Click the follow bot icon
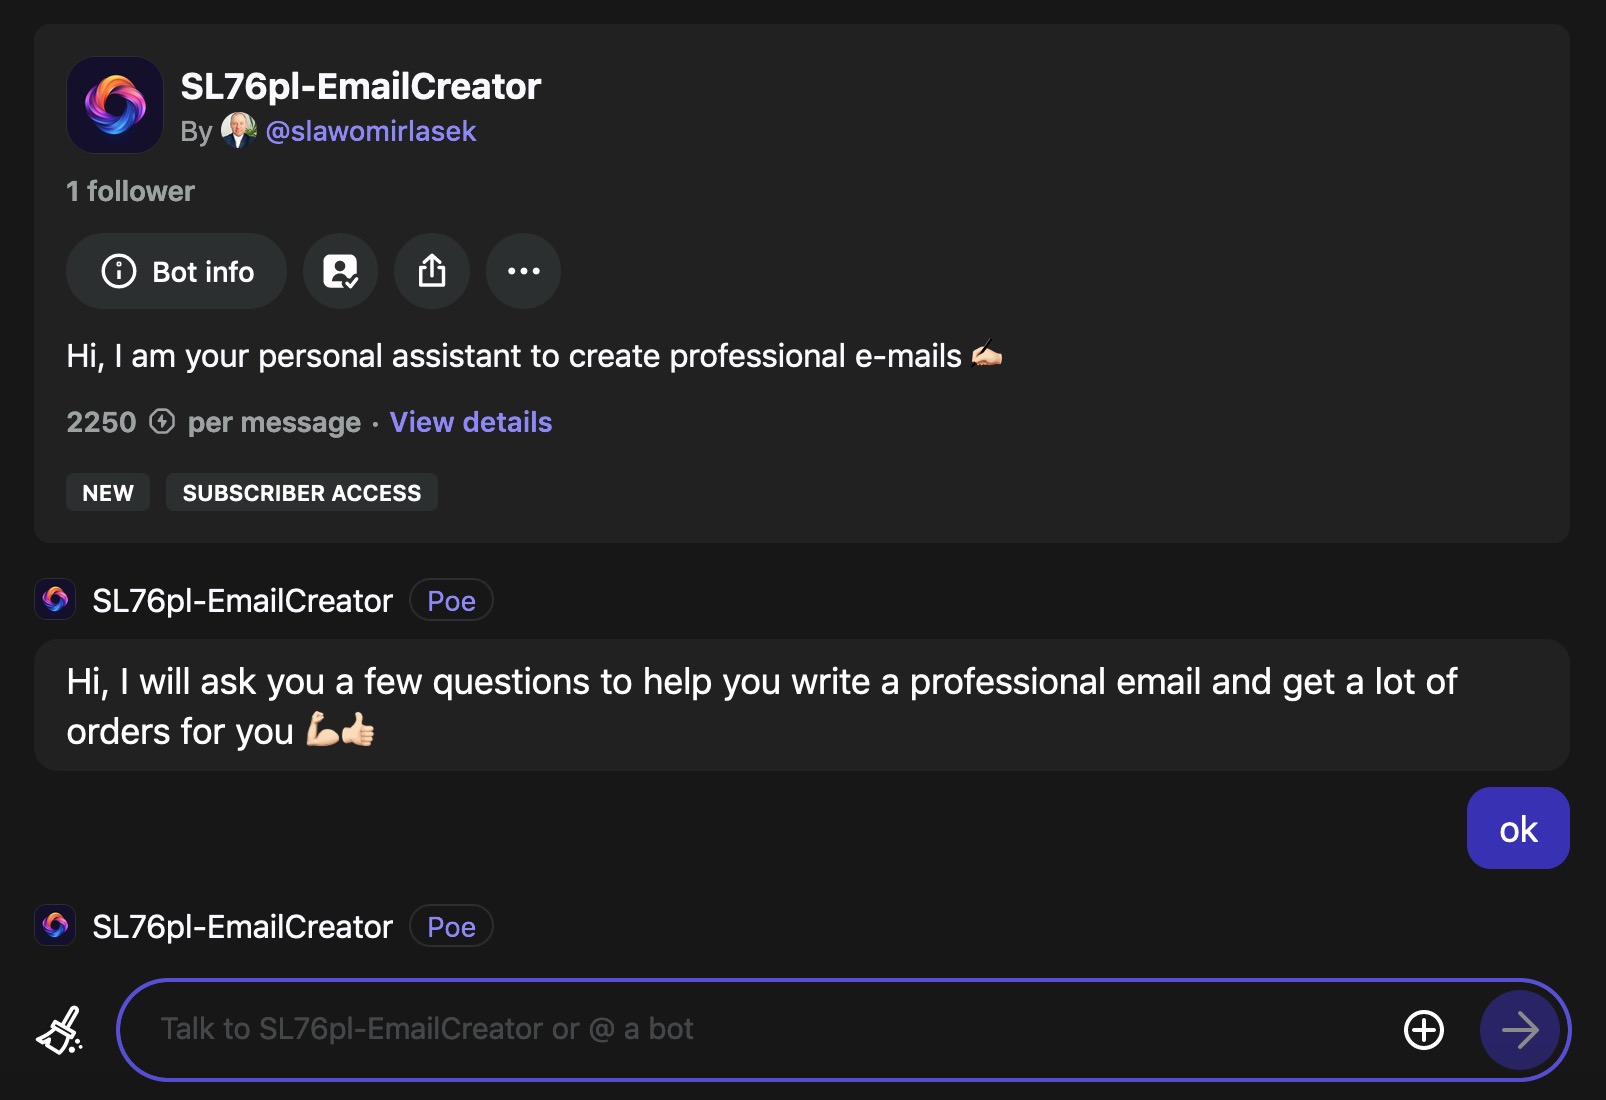This screenshot has width=1606, height=1100. (341, 271)
